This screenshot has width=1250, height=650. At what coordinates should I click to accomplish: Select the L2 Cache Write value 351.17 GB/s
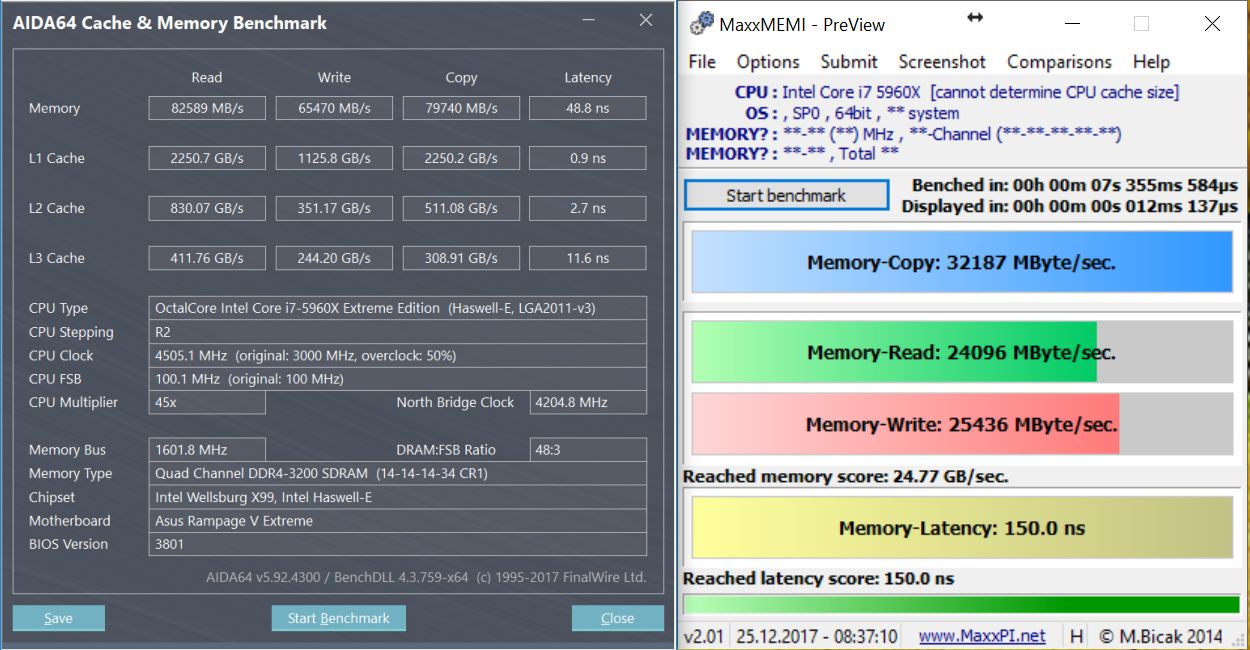point(334,208)
